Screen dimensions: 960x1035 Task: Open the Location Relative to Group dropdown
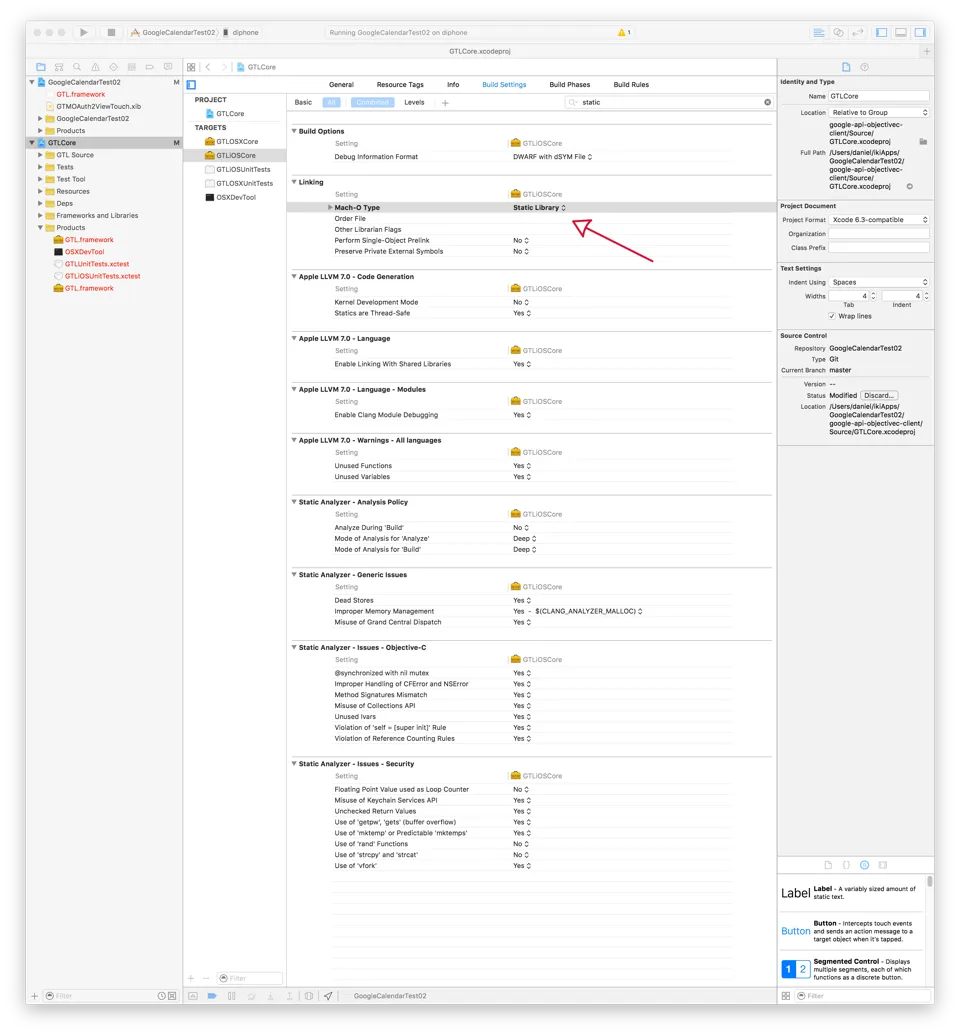(879, 112)
